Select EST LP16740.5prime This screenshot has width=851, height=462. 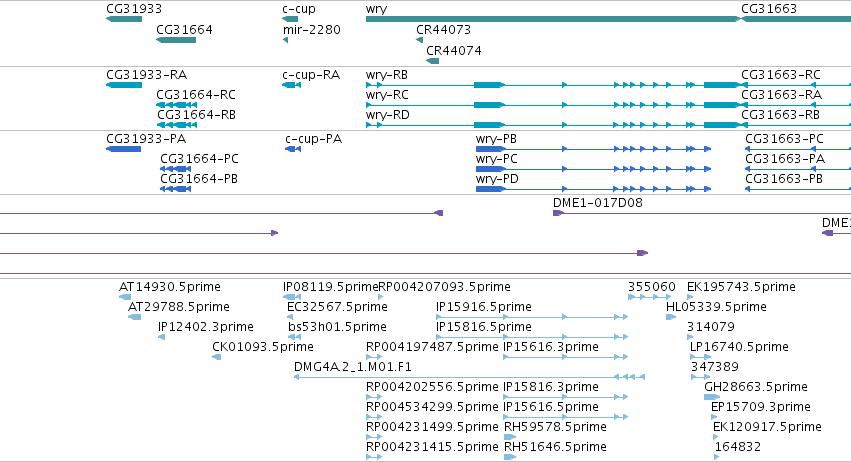coord(739,347)
